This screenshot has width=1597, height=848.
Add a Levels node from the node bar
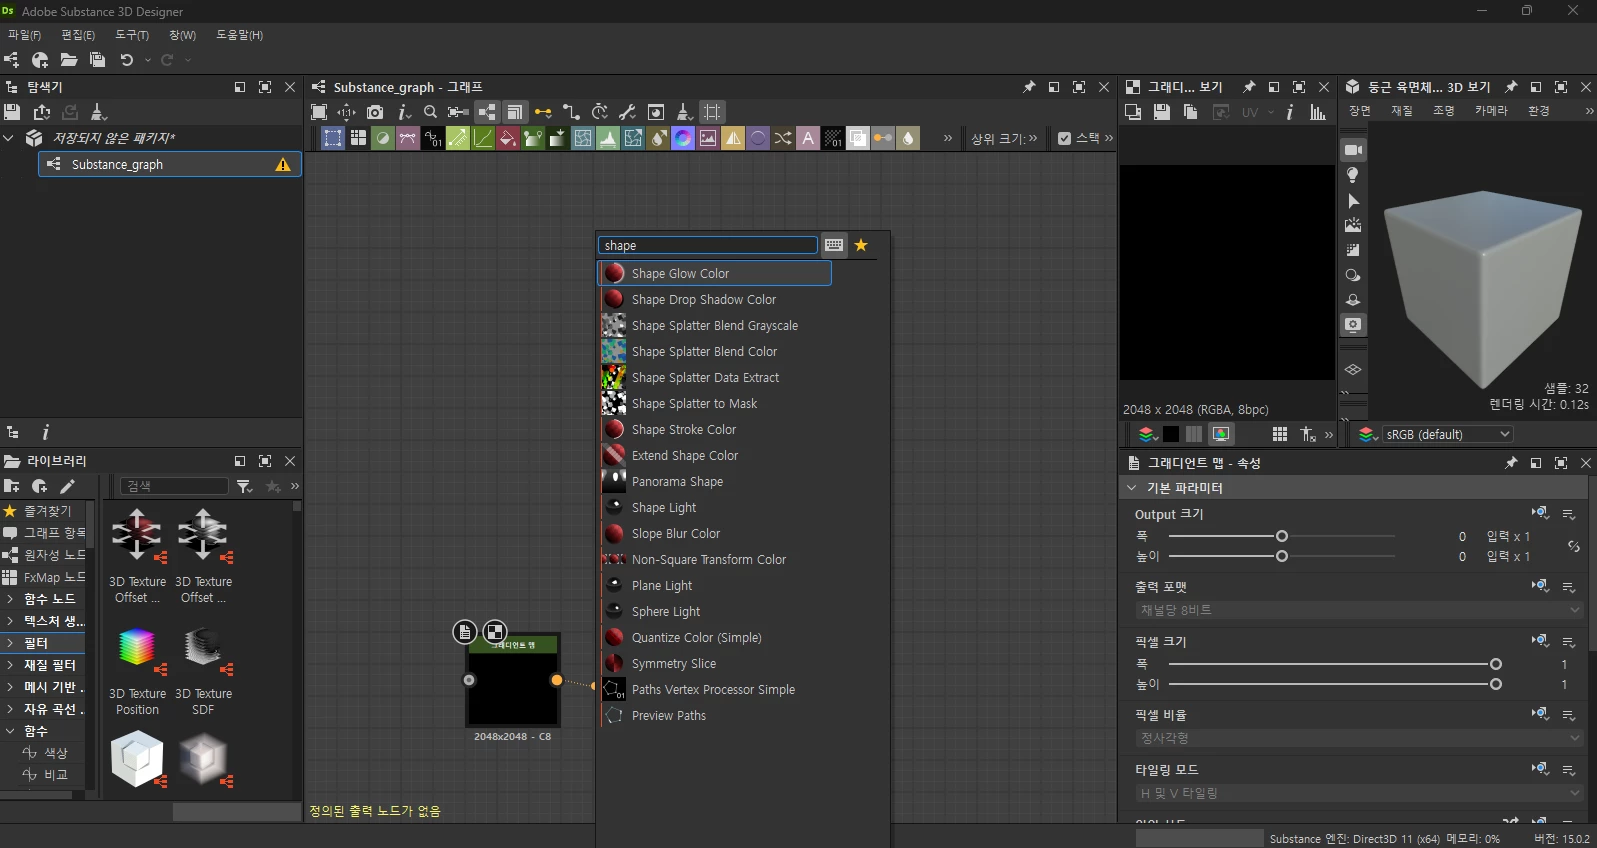[x=608, y=138]
